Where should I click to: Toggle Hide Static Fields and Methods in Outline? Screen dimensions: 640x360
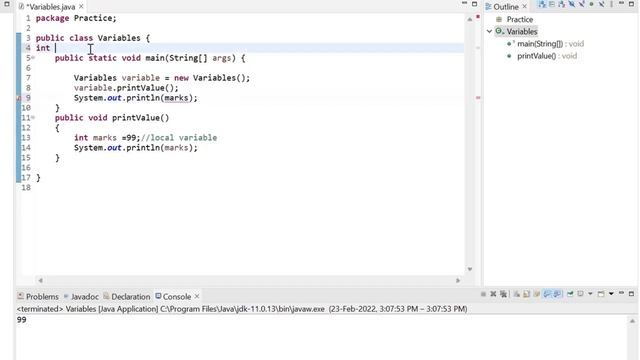click(582, 4)
